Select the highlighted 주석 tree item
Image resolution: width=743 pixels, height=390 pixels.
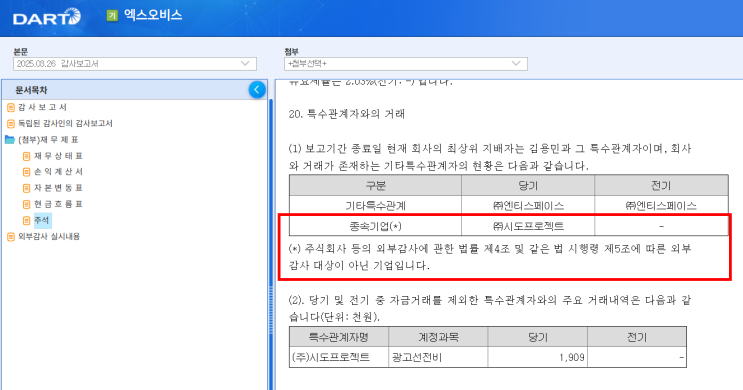click(x=42, y=220)
